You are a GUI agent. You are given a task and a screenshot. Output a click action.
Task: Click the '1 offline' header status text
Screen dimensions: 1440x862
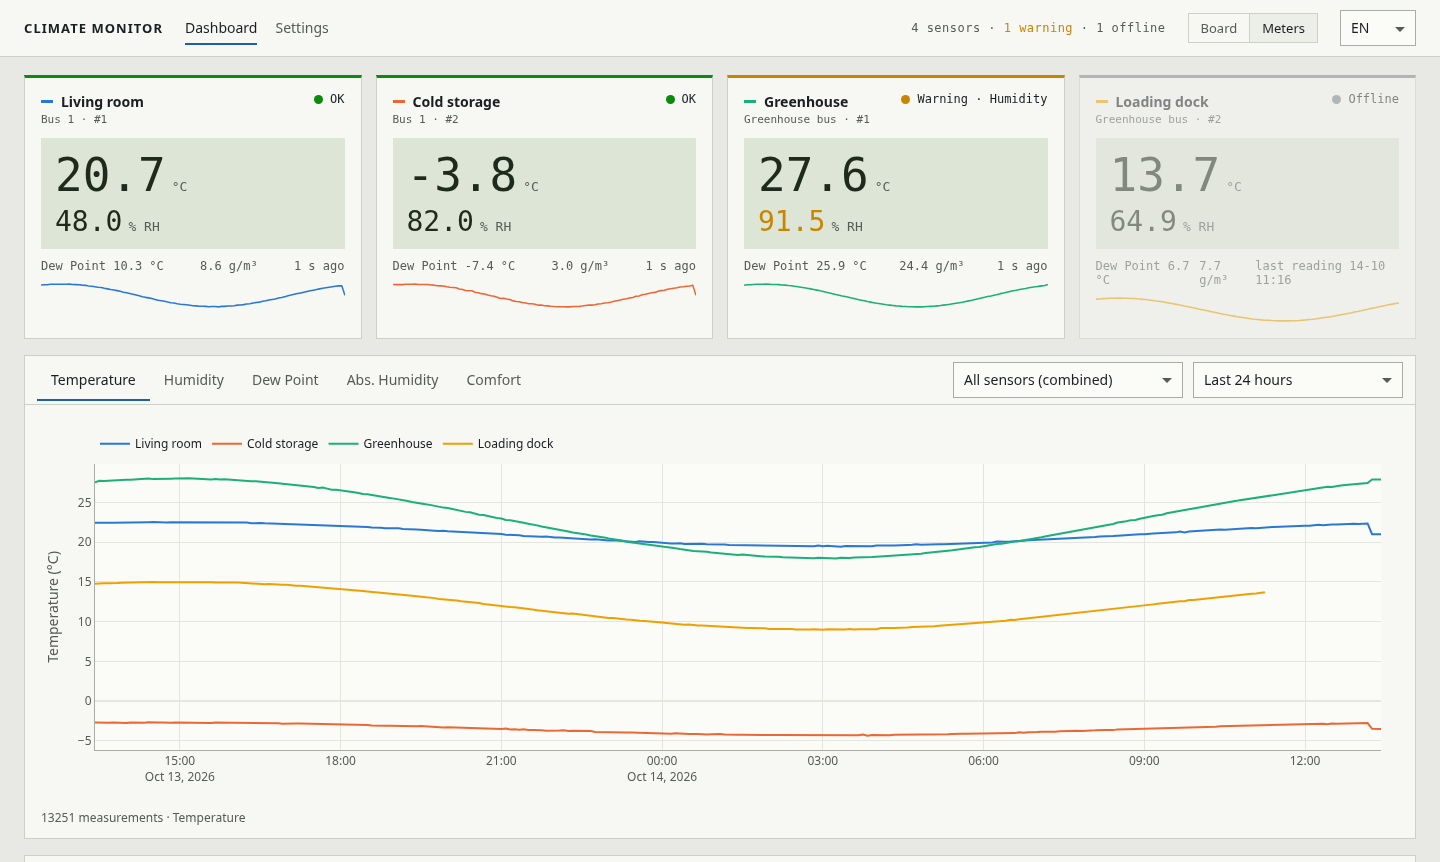click(x=1130, y=28)
